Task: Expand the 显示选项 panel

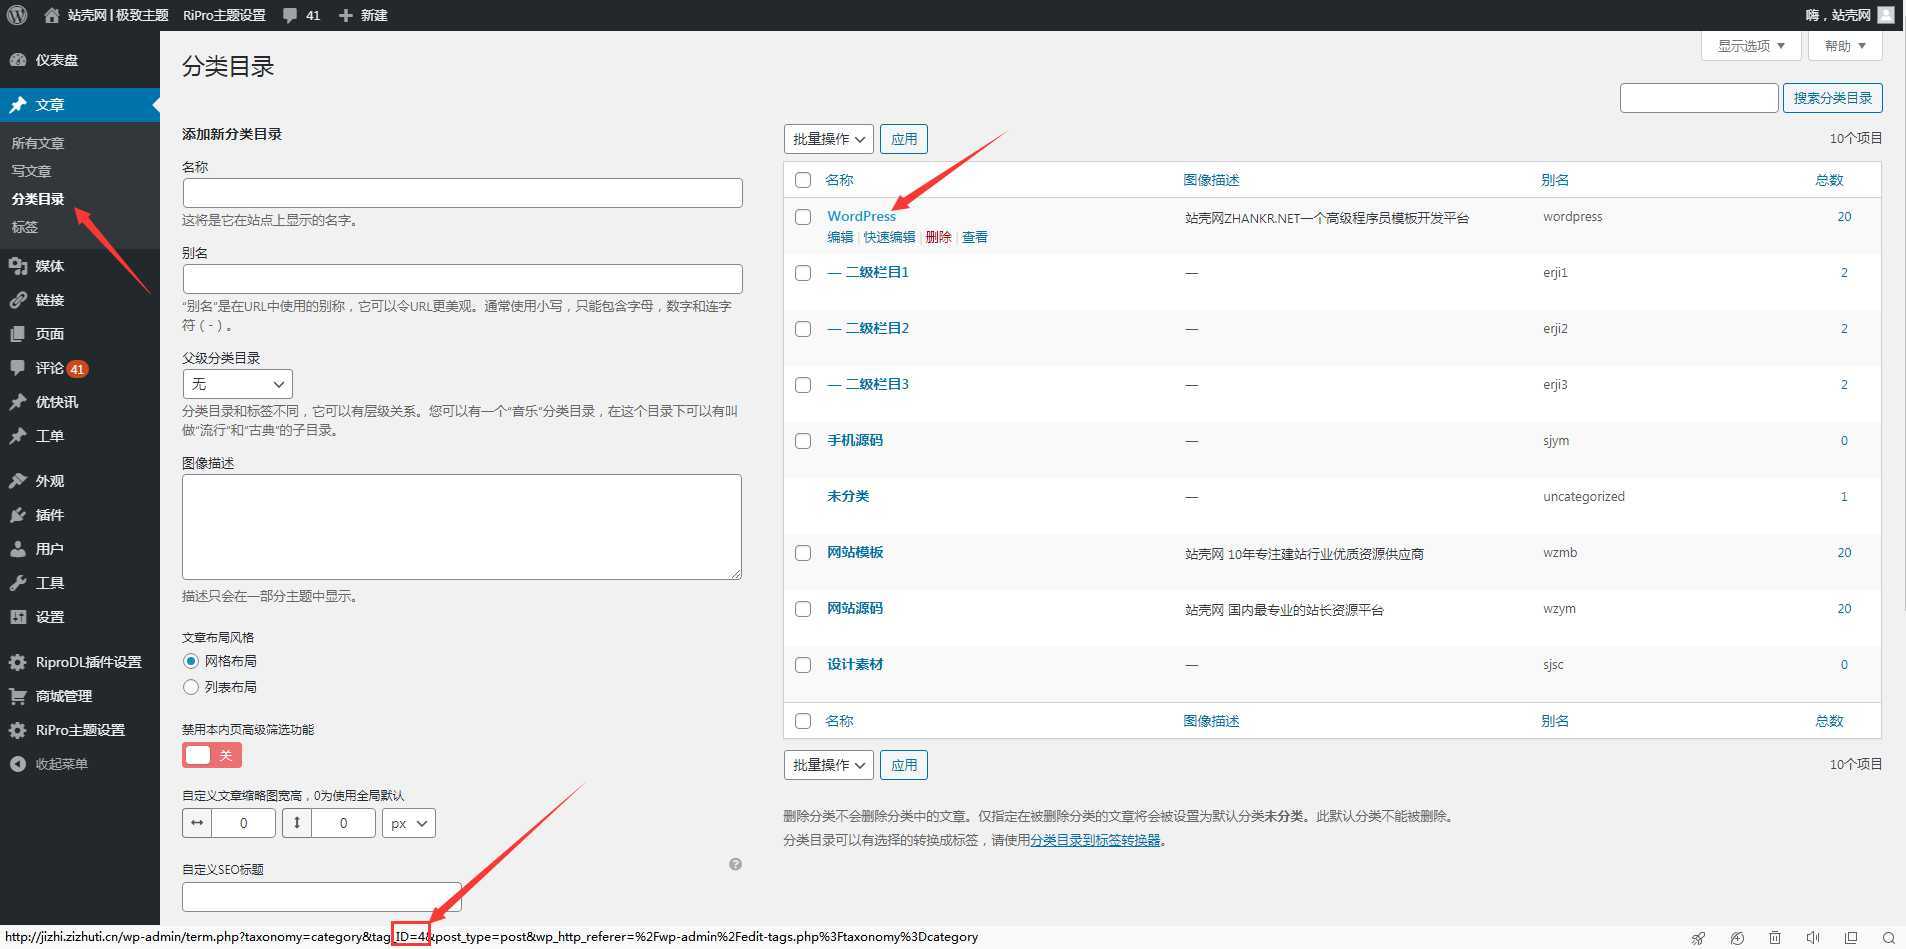Action: point(1751,46)
